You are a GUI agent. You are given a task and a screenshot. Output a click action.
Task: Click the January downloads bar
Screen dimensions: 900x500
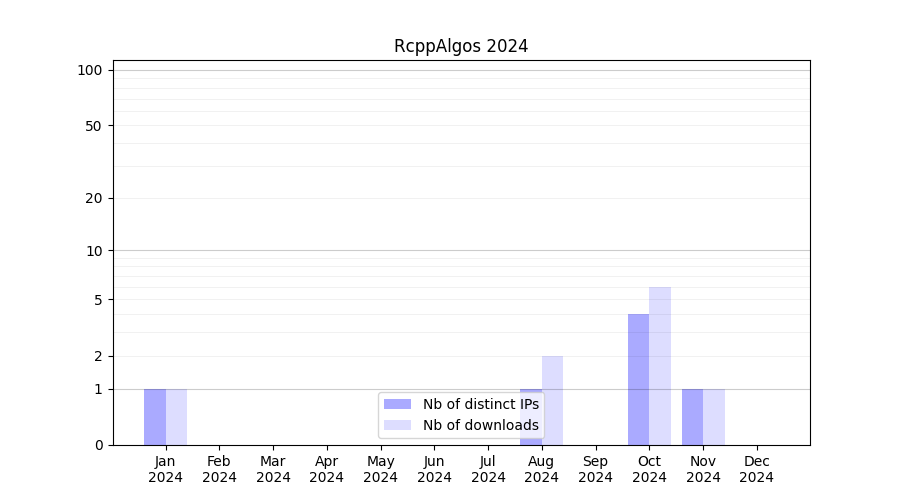coord(176,417)
